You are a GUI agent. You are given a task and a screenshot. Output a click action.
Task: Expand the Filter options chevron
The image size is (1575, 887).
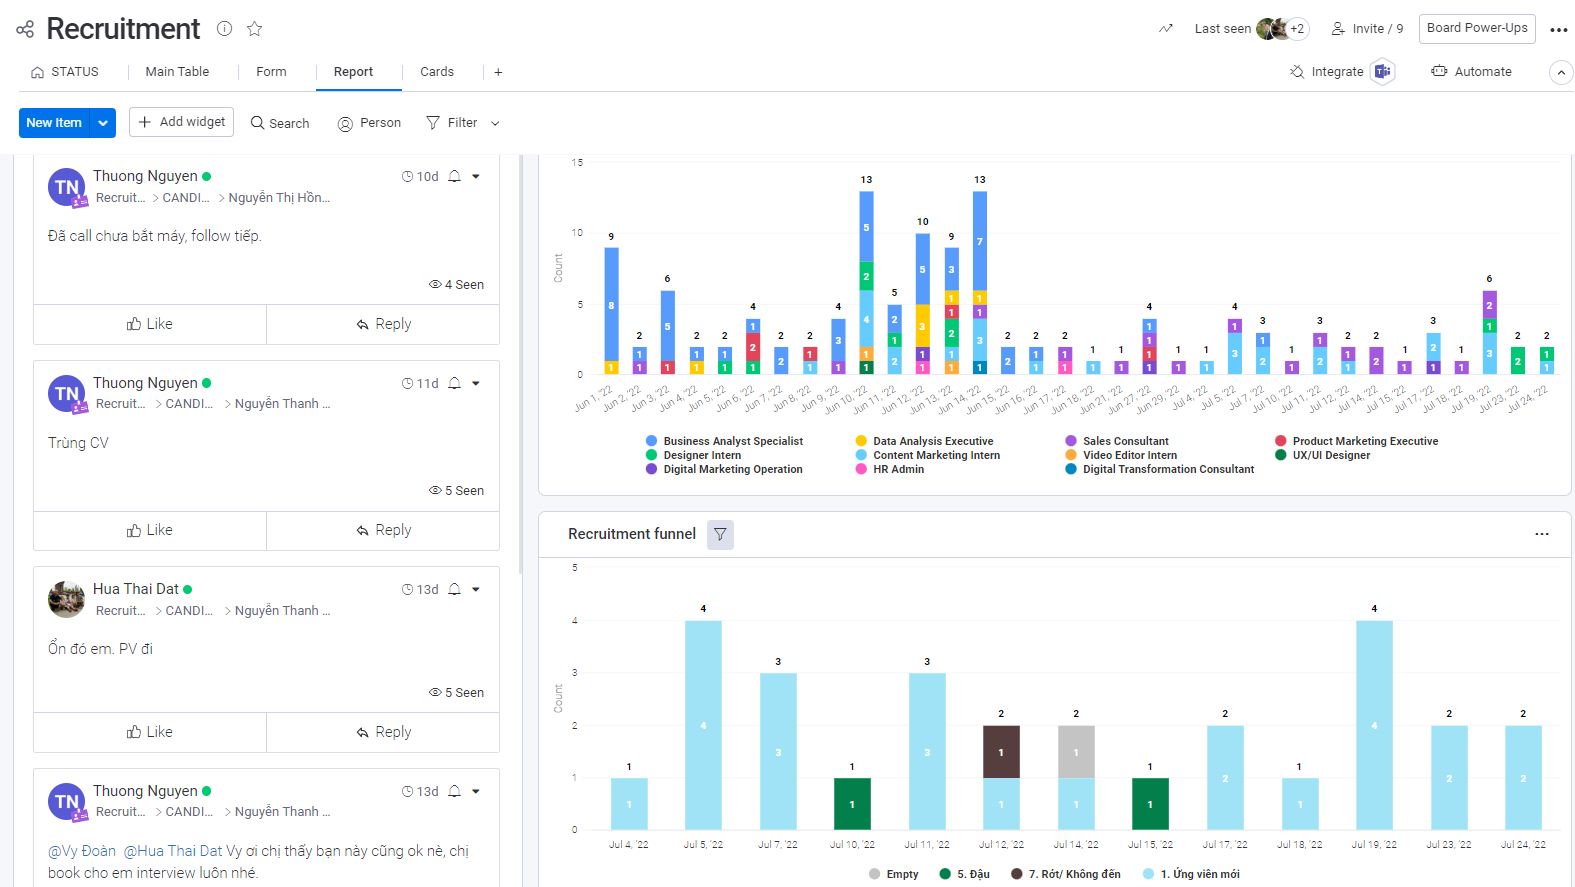495,123
